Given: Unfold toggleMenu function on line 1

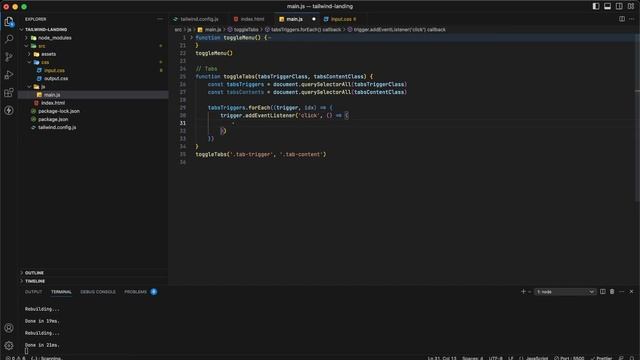Looking at the screenshot, I should pos(191,38).
